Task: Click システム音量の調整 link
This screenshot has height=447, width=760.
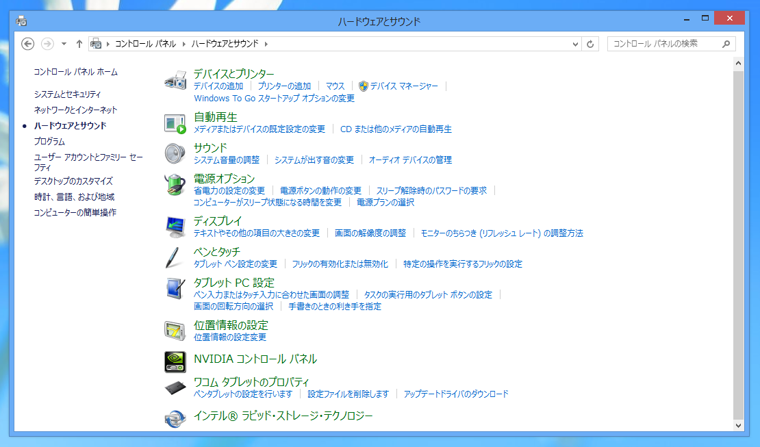Action: tap(226, 160)
